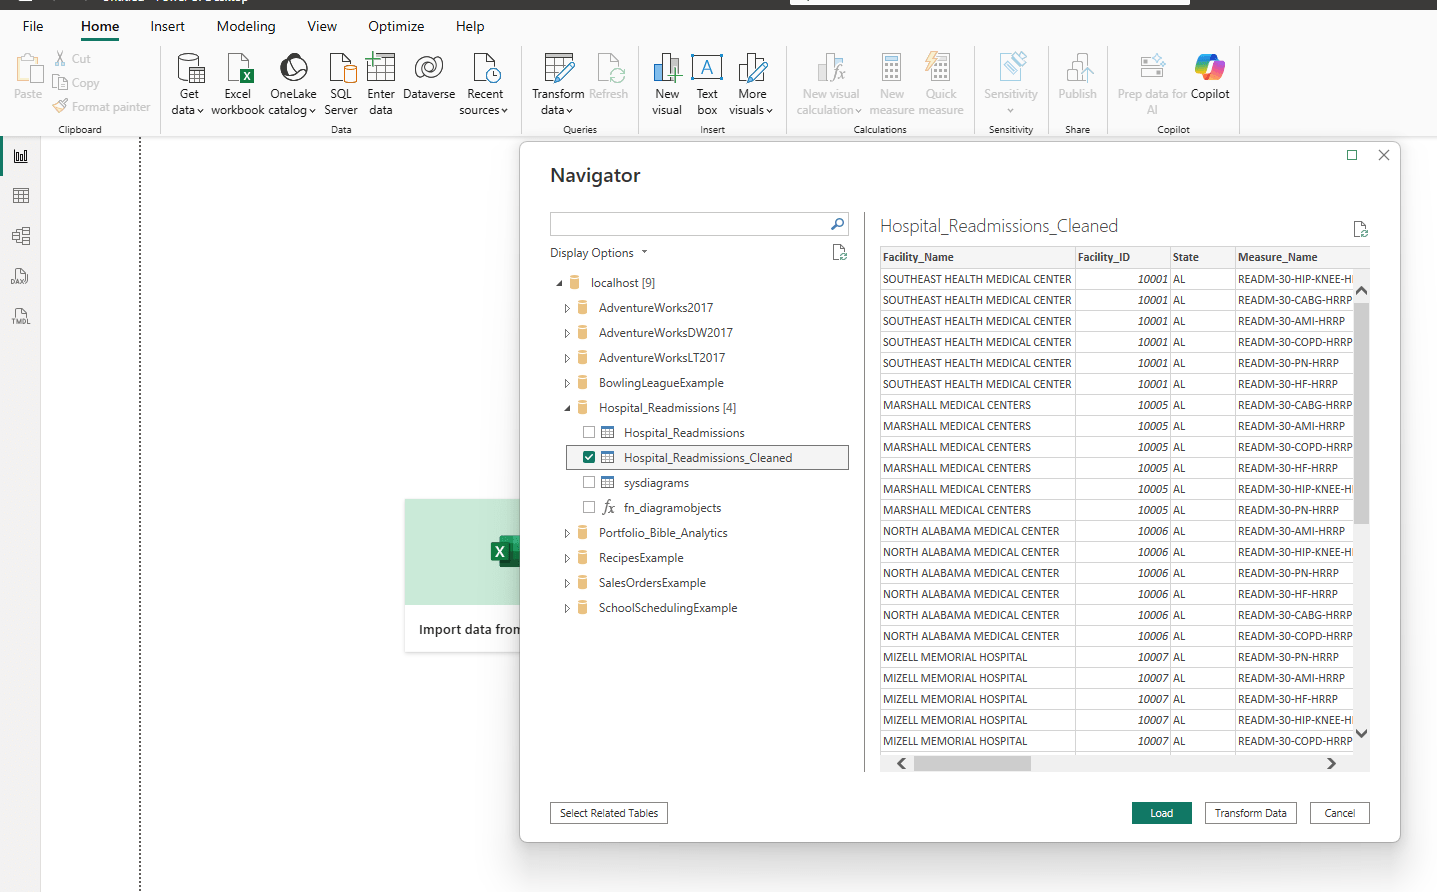1437x892 pixels.
Task: Open Enter data table tool
Action: pyautogui.click(x=380, y=84)
